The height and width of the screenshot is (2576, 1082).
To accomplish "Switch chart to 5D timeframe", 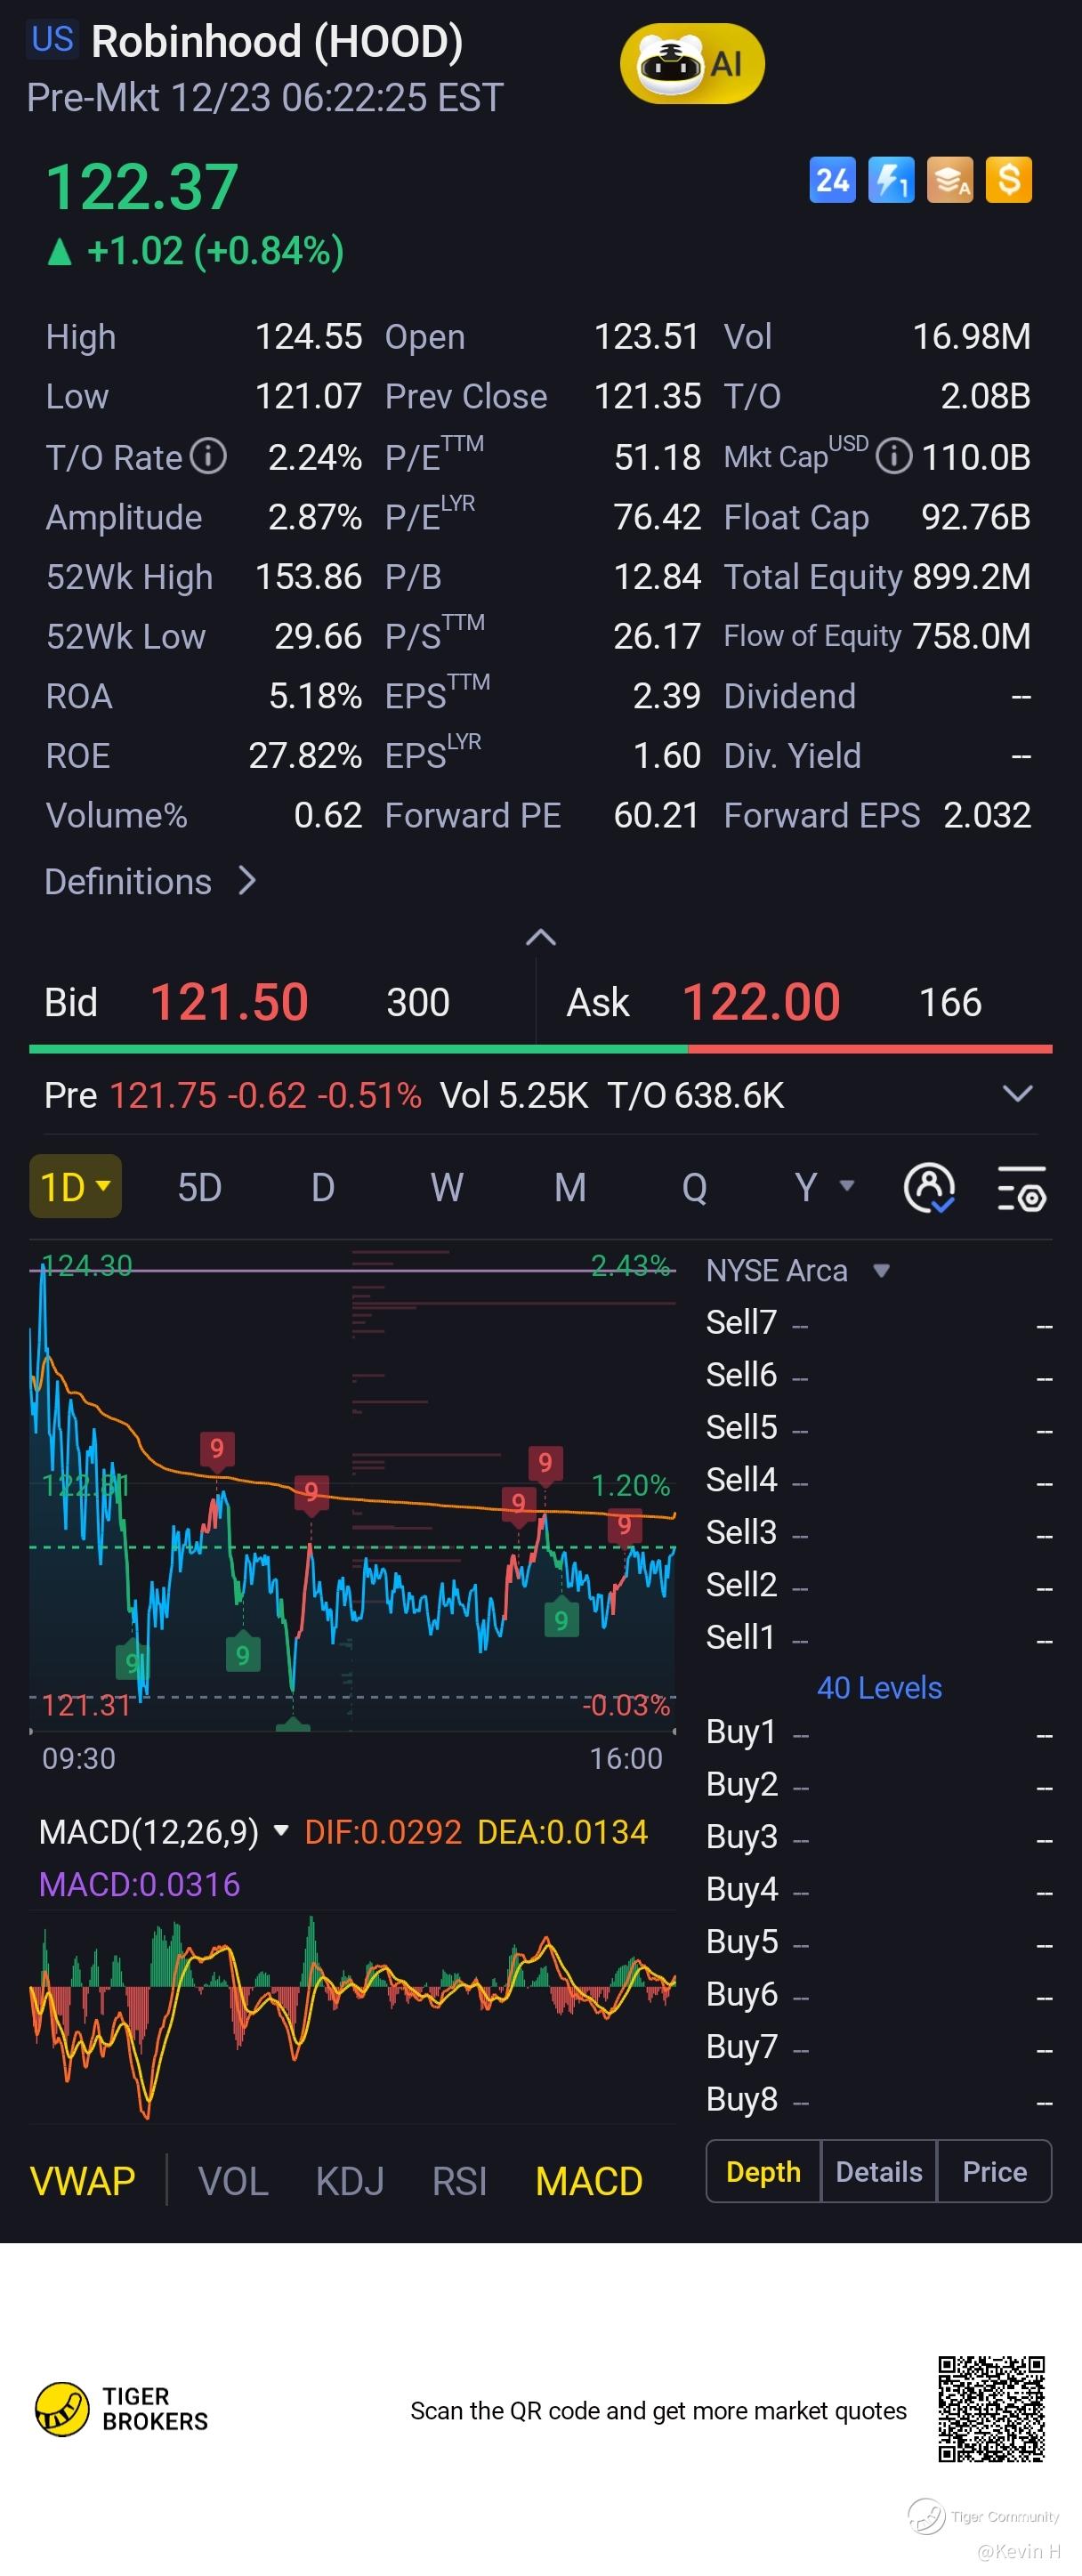I will [199, 1188].
